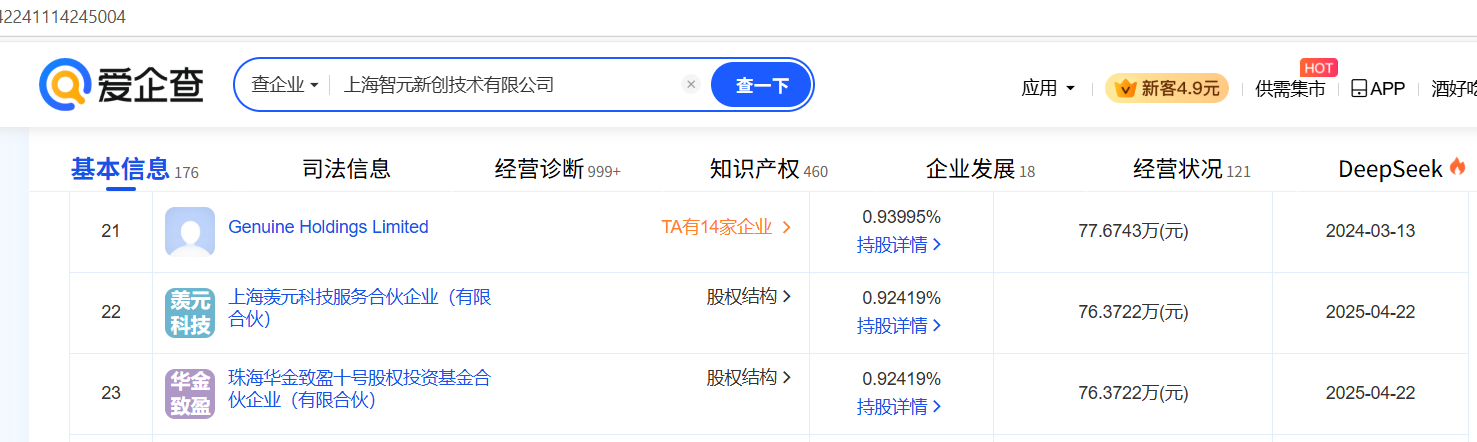The height and width of the screenshot is (442, 1477).
Task: Open the 供需集市 link
Action: coord(1290,88)
